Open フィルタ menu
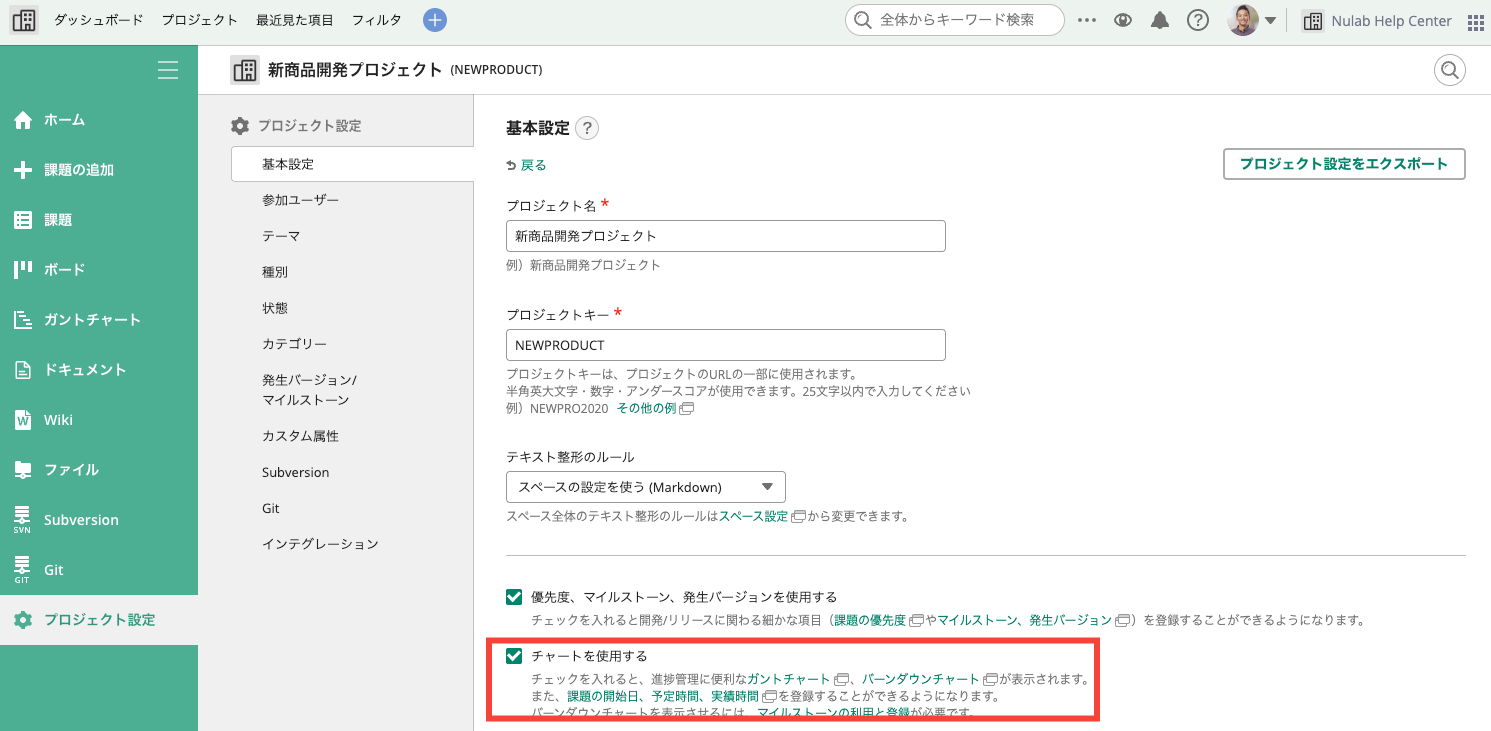This screenshot has width=1491, height=731. [377, 20]
